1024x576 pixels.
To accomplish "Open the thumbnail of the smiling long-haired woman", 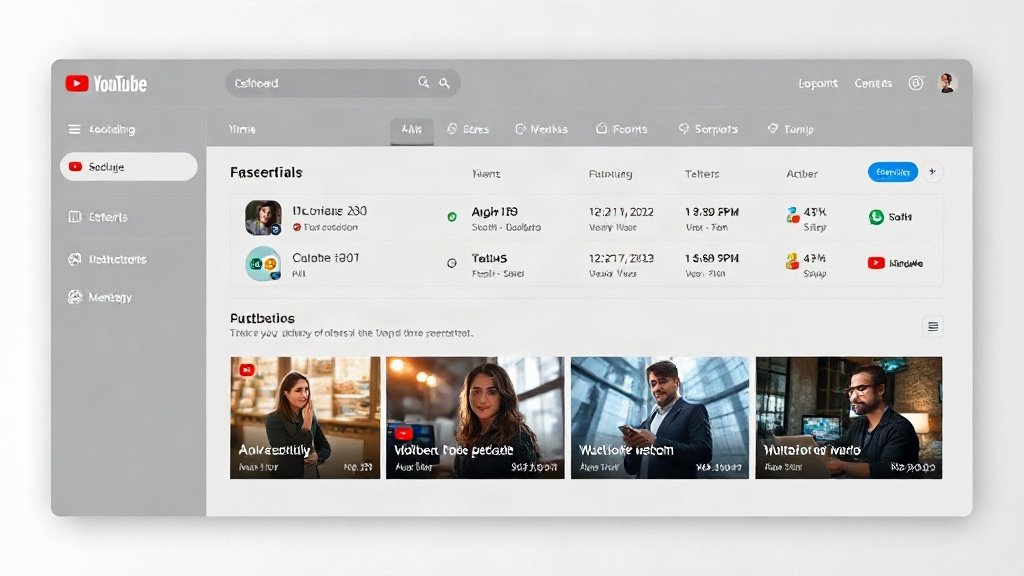I will 475,417.
